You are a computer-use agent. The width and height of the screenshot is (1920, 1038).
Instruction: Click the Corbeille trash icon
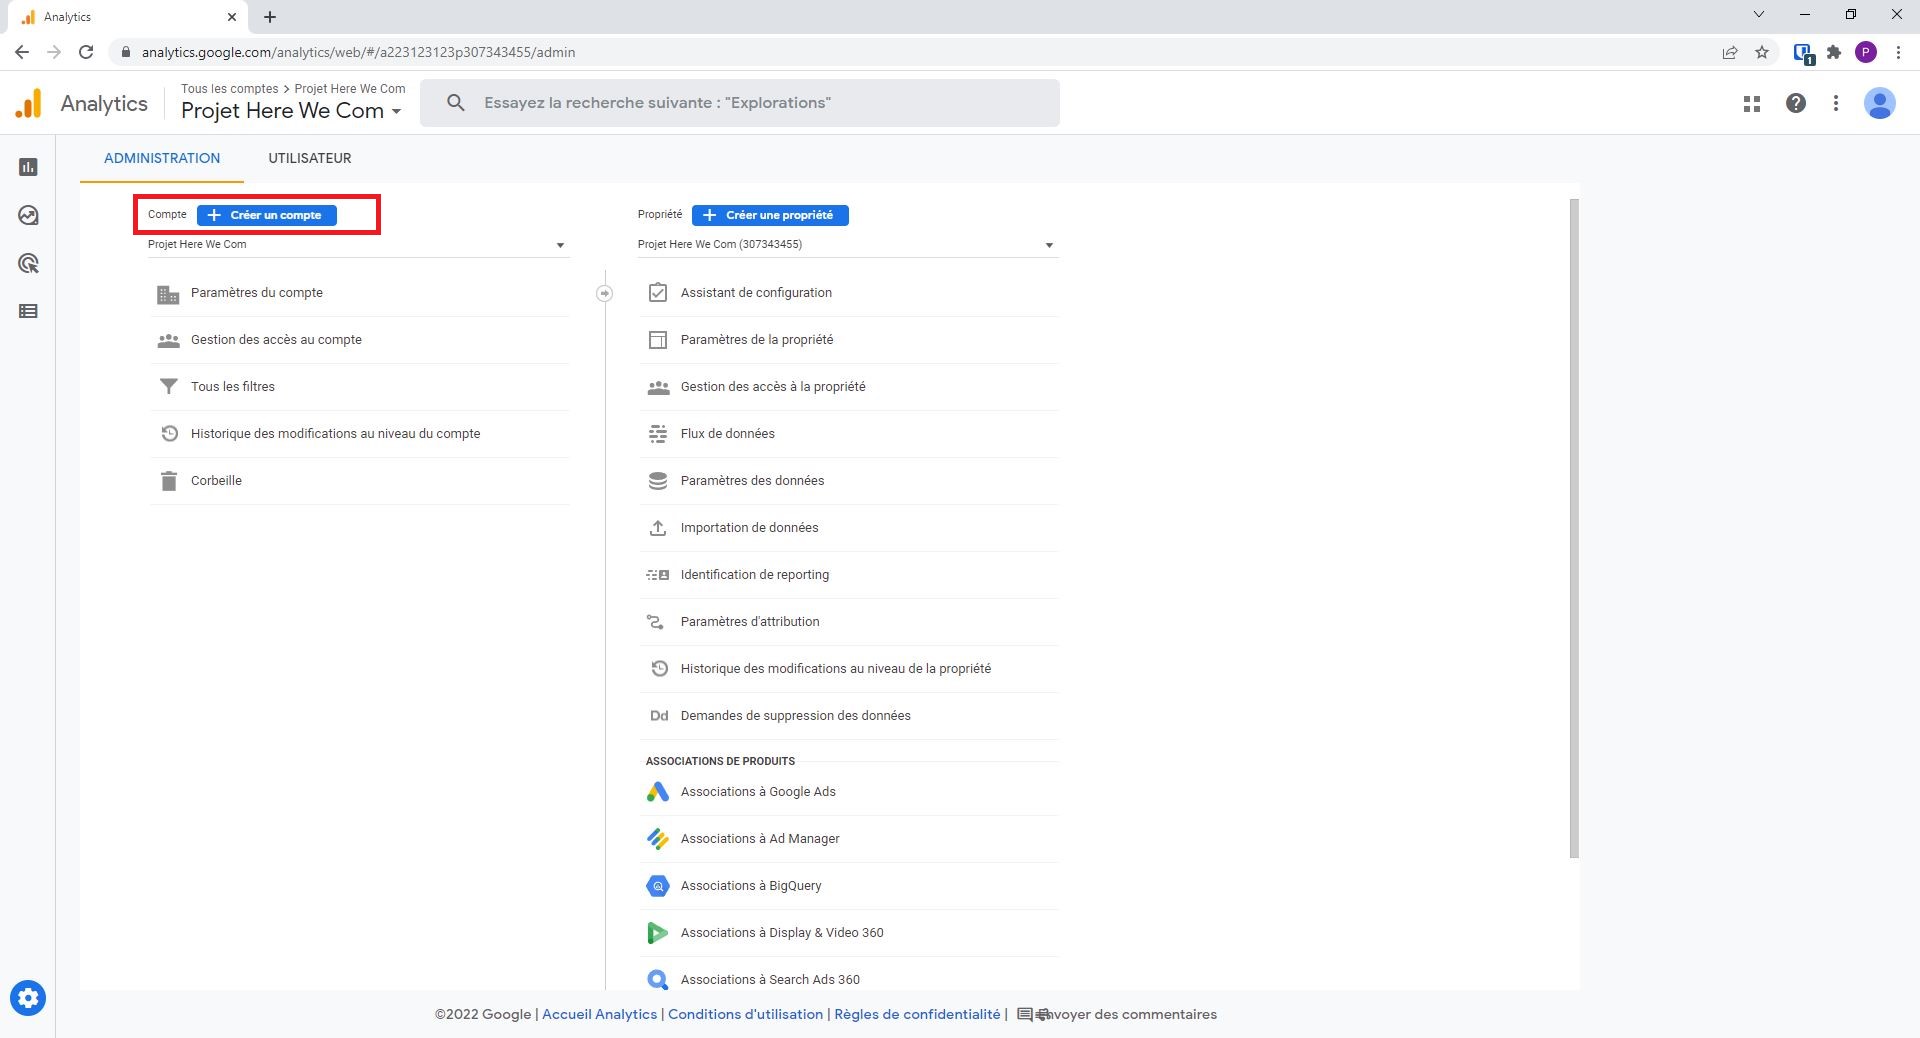pos(168,481)
